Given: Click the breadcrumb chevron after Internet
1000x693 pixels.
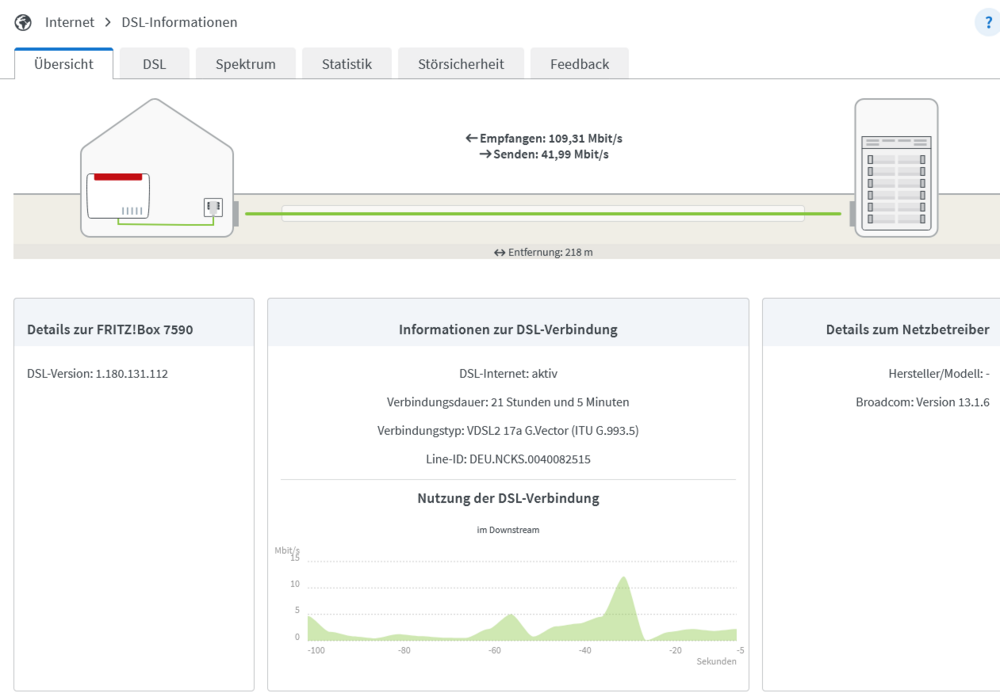Looking at the screenshot, I should click(108, 22).
